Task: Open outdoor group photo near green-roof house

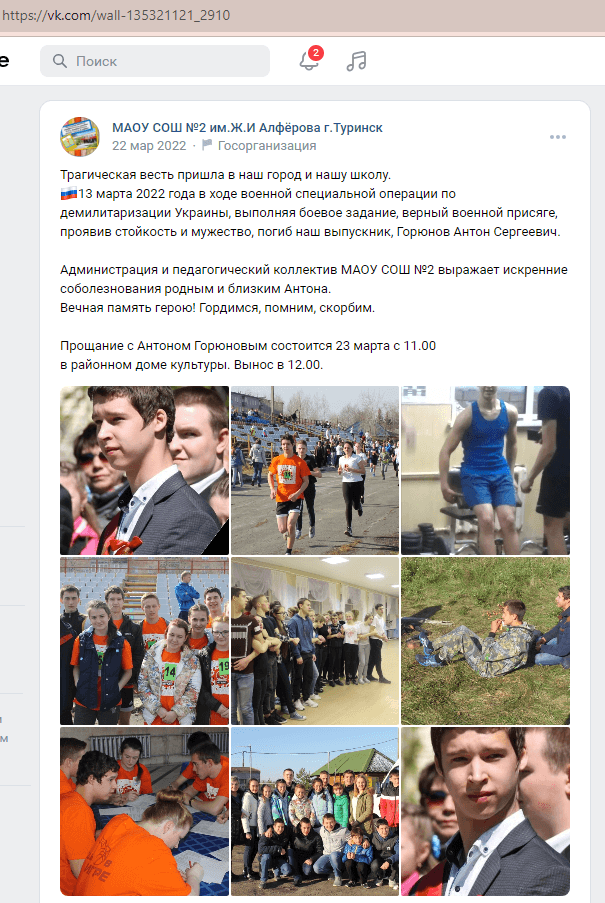Action: point(315,811)
